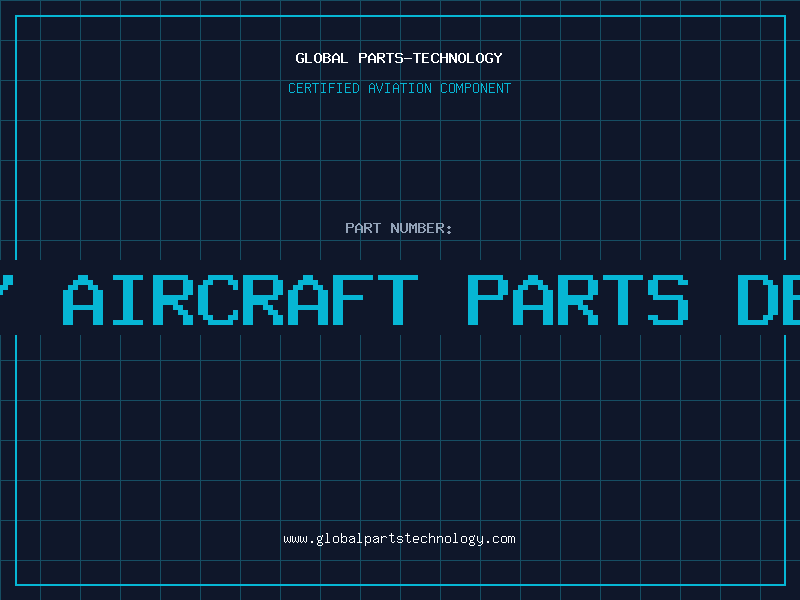The width and height of the screenshot is (800, 600).
Task: Click the word CERTIFIED in the subtitle
Action: coord(323,88)
